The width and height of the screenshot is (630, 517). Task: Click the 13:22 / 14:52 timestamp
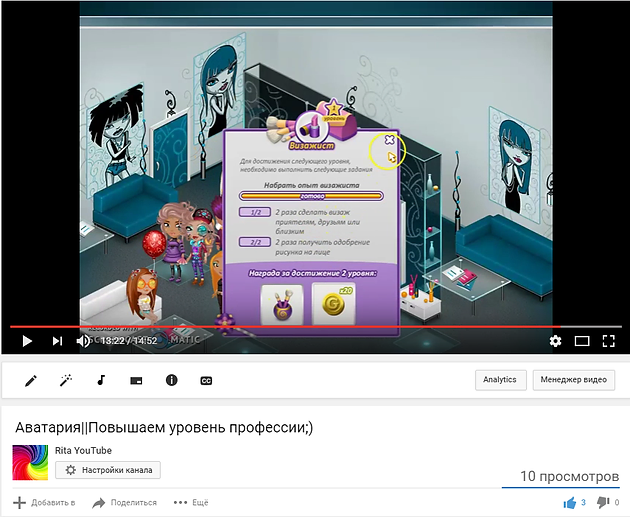click(129, 341)
